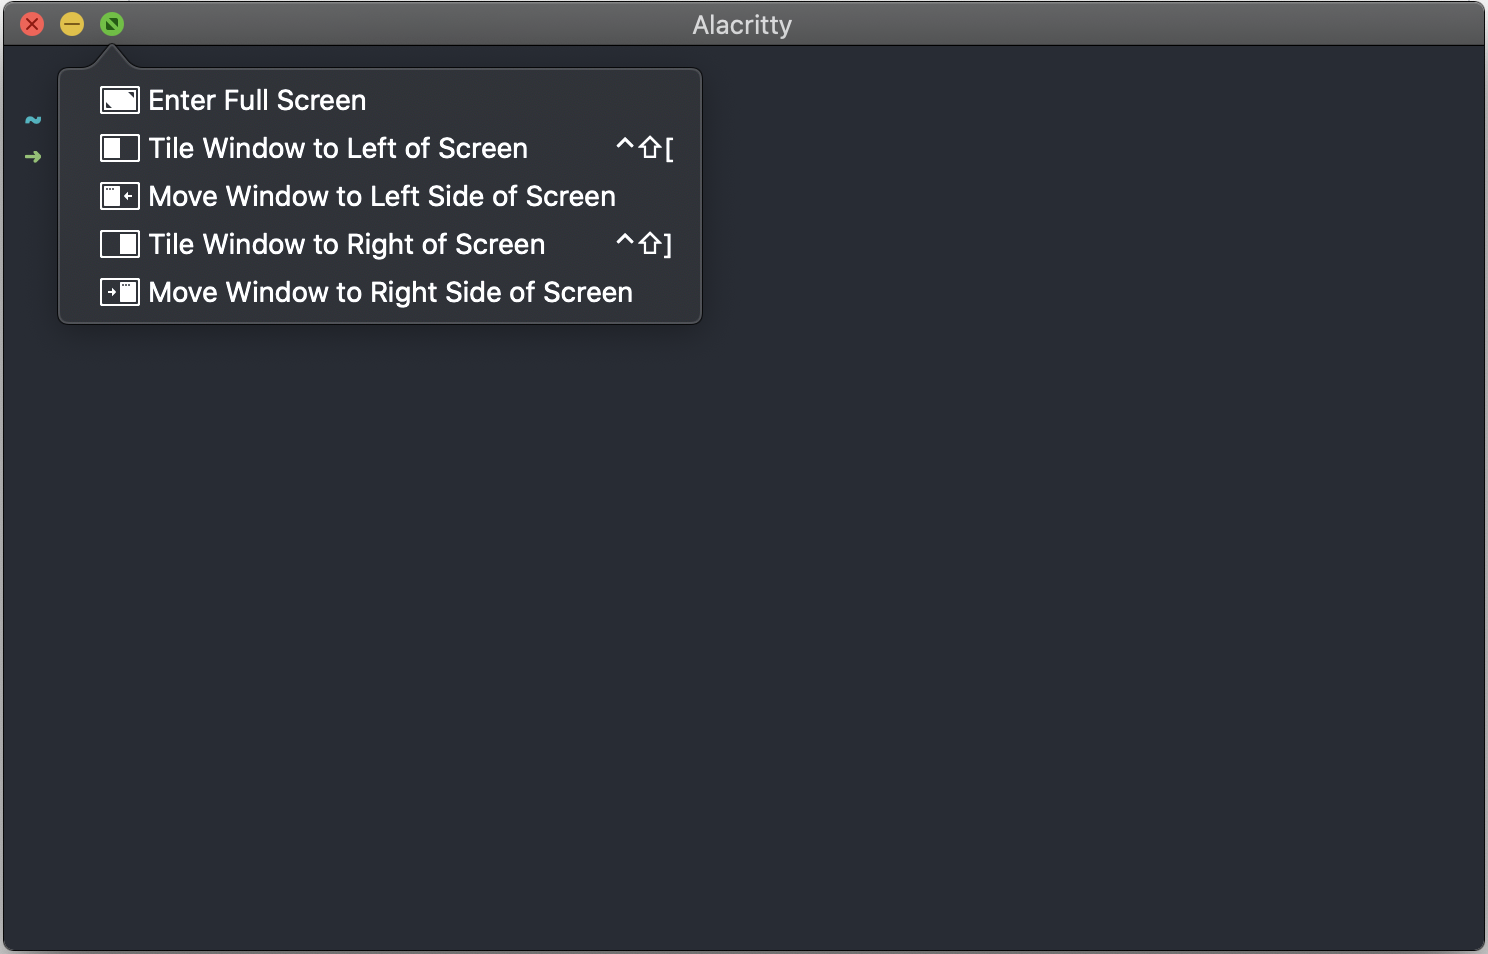The image size is (1488, 954).
Task: Click the green full screen window button
Action: [x=112, y=24]
